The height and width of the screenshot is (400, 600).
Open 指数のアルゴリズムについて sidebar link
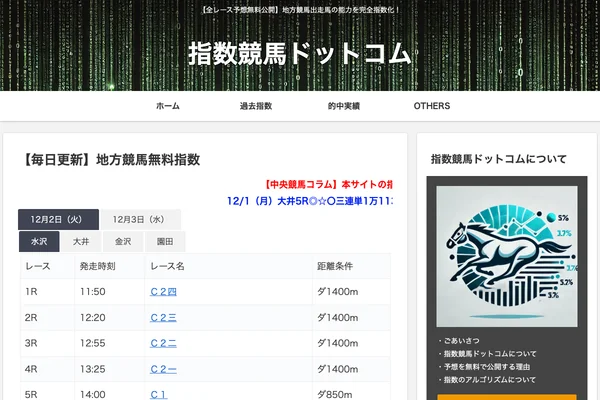click(489, 380)
